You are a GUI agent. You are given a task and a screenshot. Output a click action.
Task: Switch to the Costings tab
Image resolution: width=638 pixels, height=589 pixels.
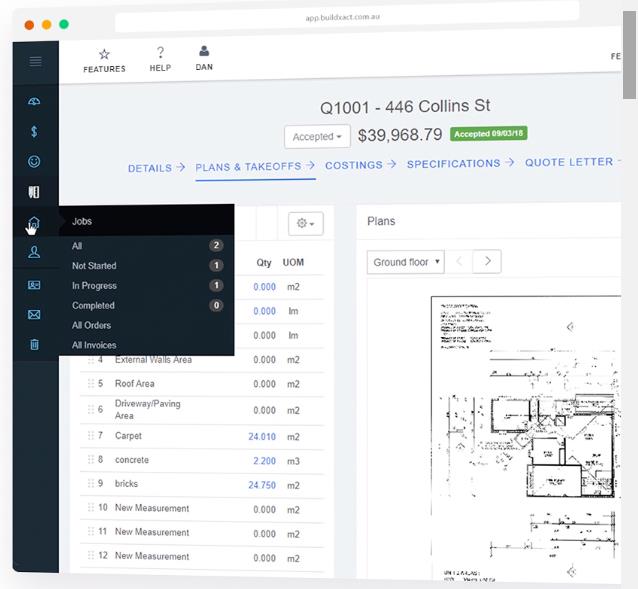354,165
